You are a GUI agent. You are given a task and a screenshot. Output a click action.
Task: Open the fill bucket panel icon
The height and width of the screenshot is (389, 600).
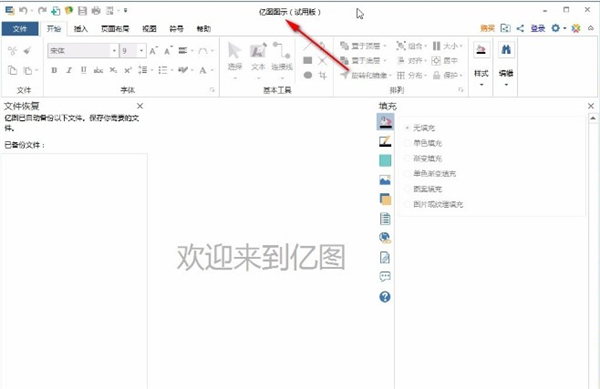point(385,122)
